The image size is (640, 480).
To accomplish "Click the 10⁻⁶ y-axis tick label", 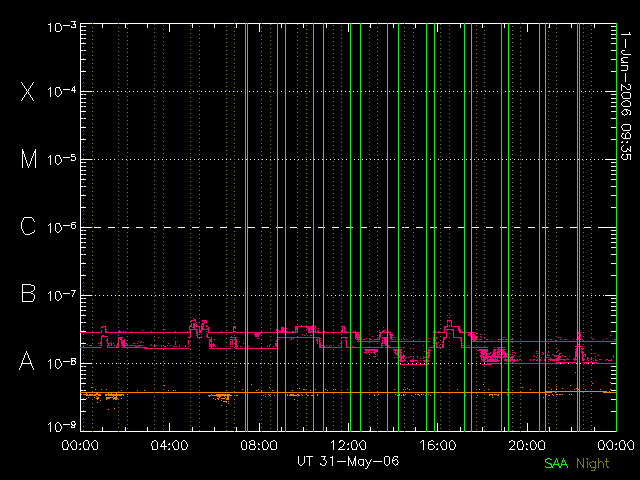I will [62, 227].
